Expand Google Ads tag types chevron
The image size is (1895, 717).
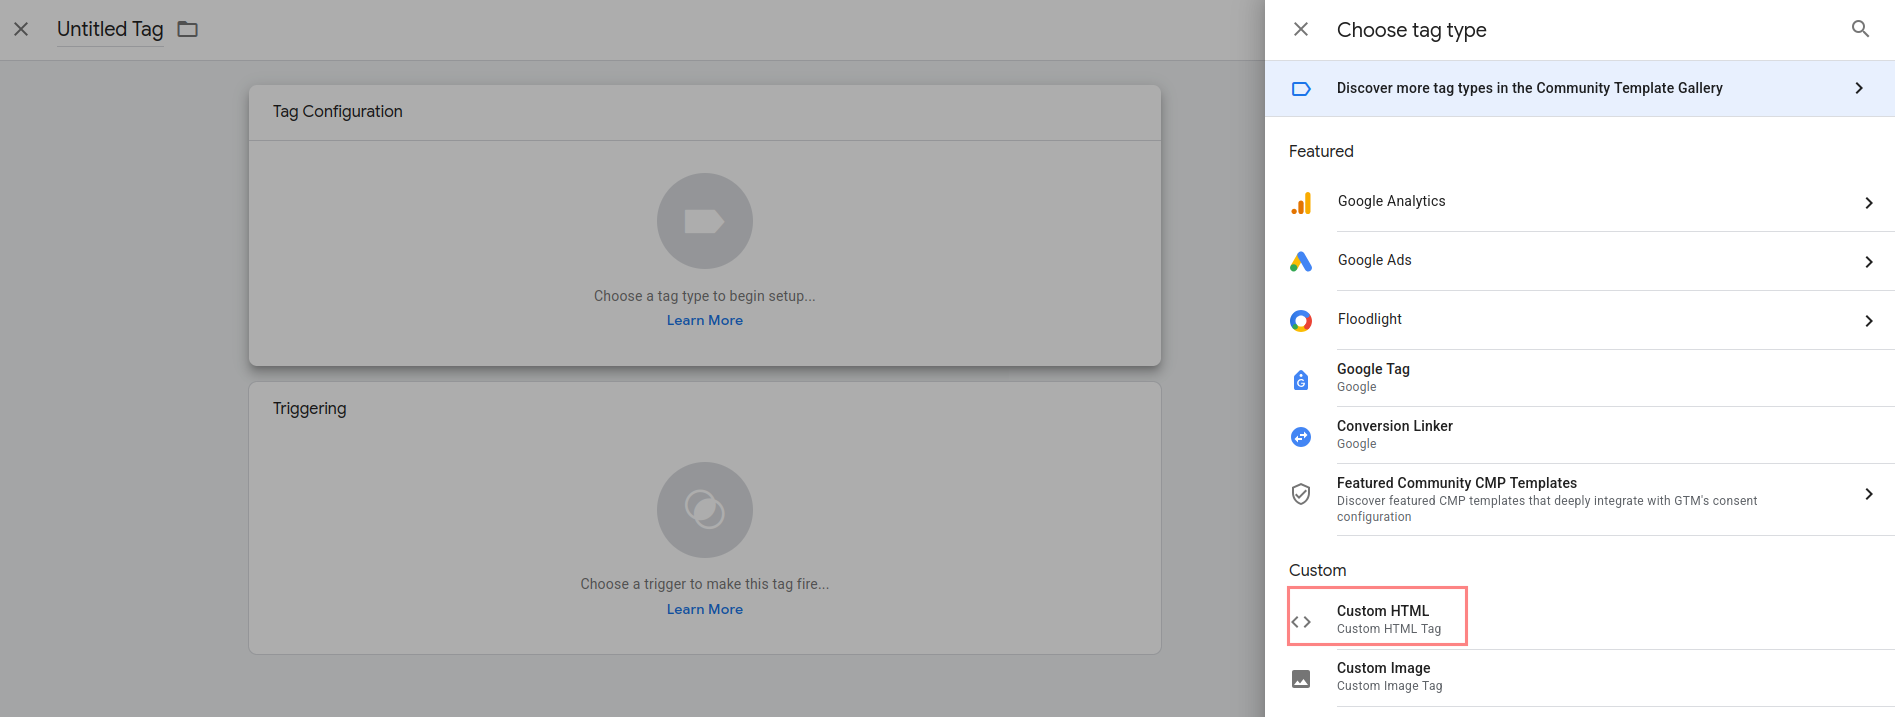click(x=1868, y=262)
